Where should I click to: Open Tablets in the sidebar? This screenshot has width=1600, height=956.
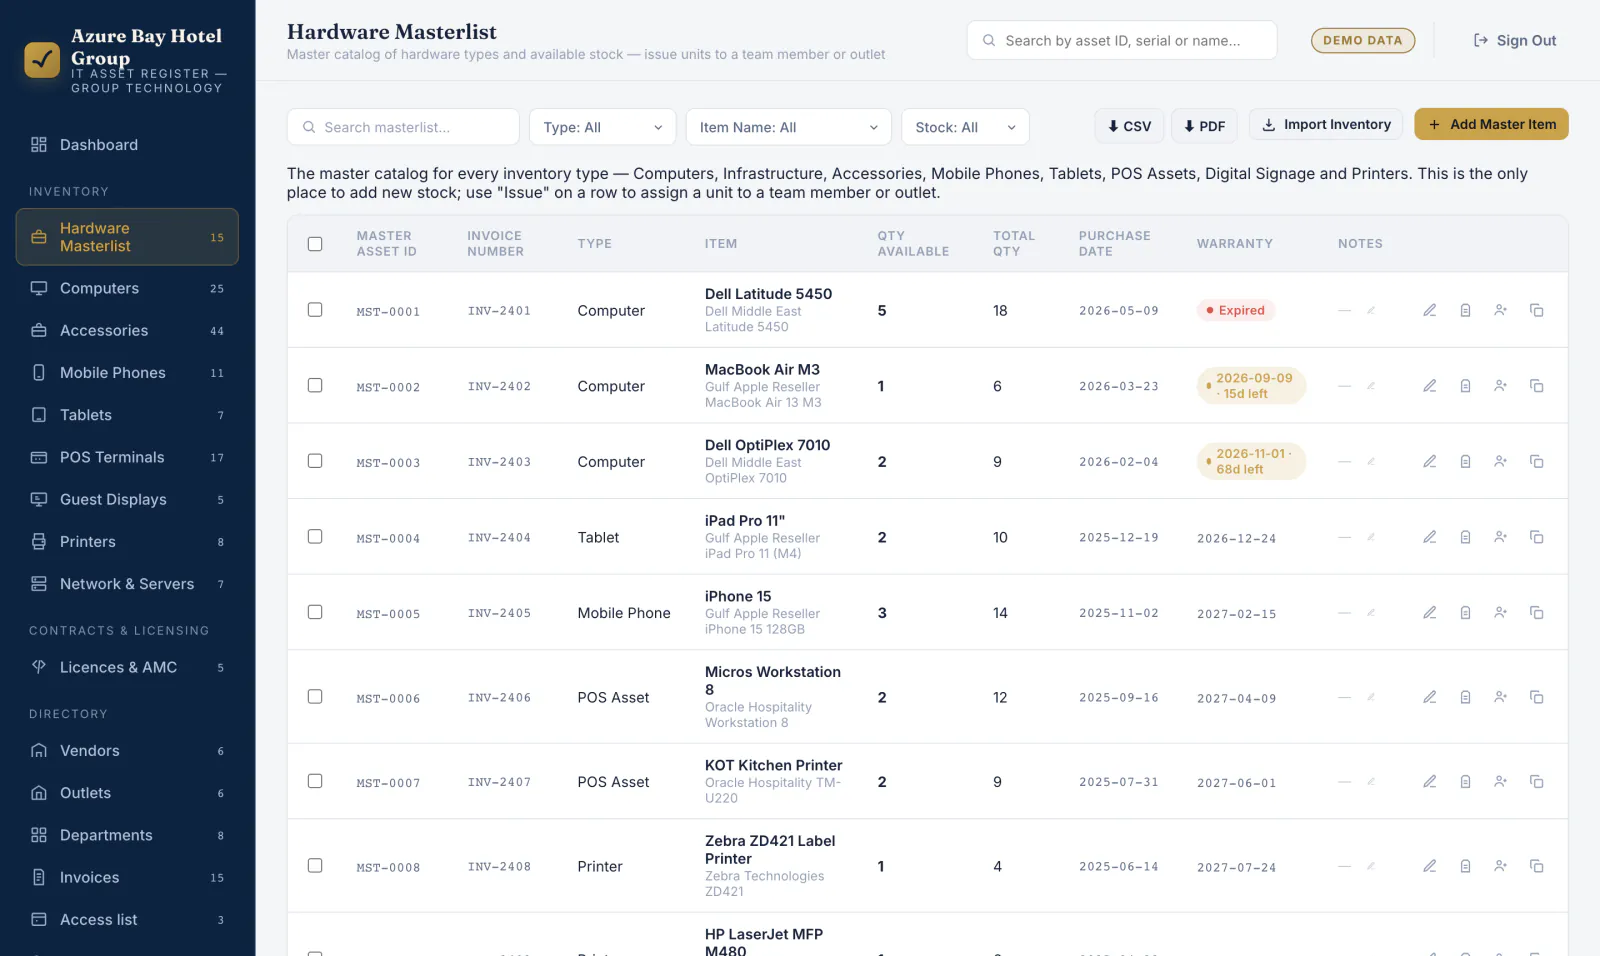tap(127, 415)
